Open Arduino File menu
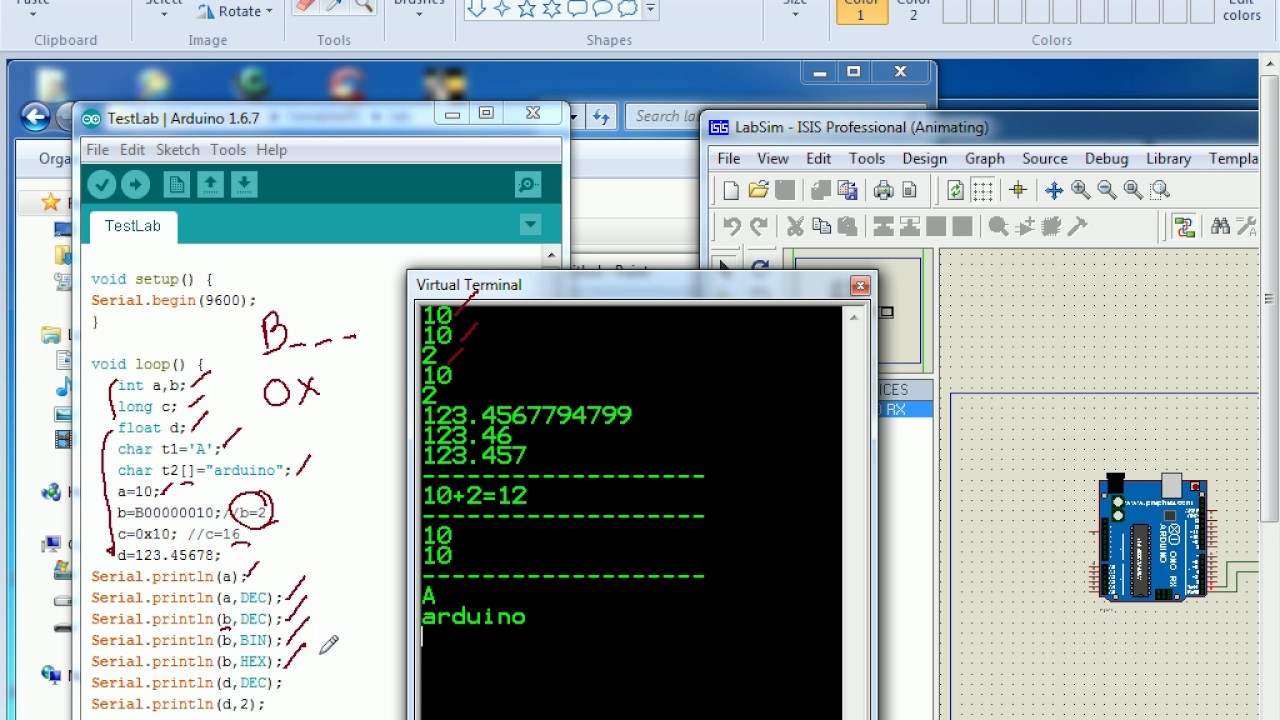The width and height of the screenshot is (1280, 720). [x=97, y=150]
